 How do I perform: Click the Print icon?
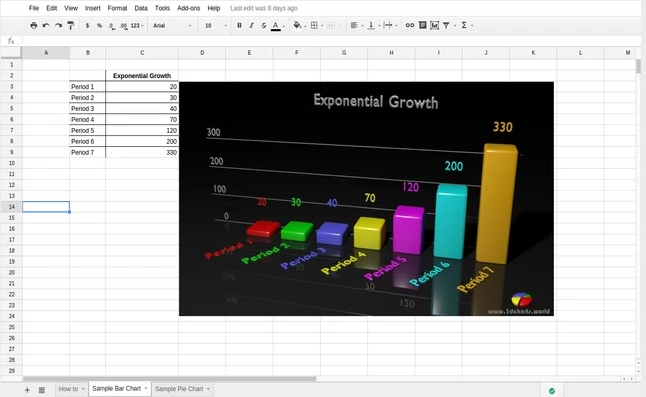click(34, 26)
